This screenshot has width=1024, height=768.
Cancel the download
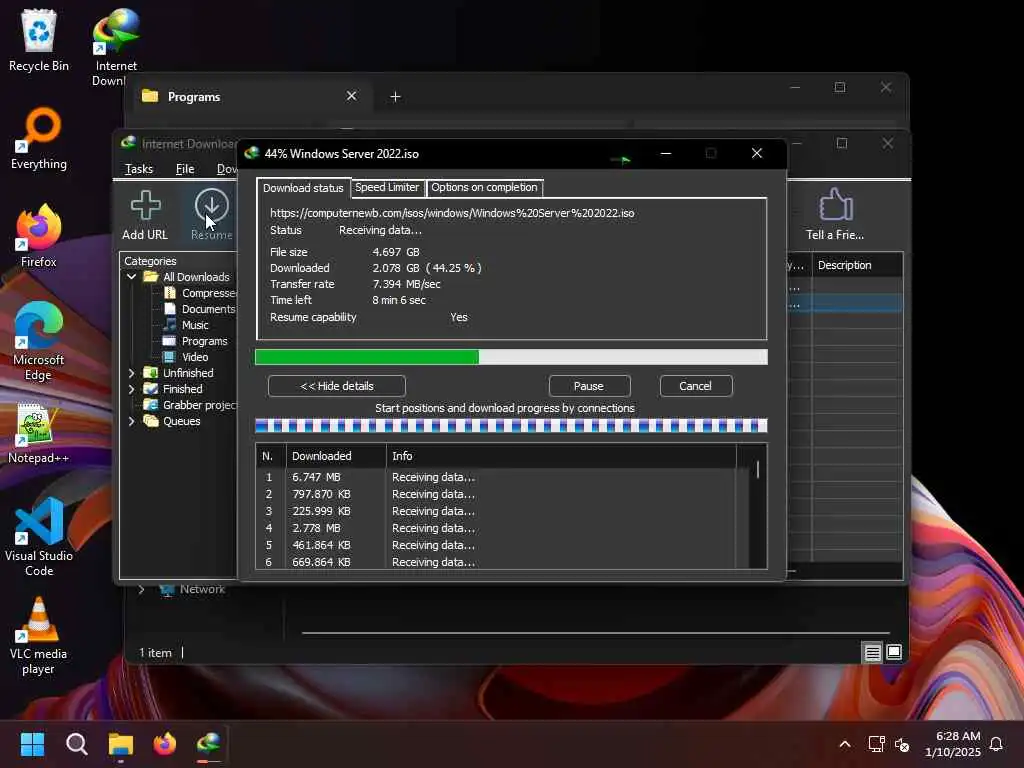point(696,386)
